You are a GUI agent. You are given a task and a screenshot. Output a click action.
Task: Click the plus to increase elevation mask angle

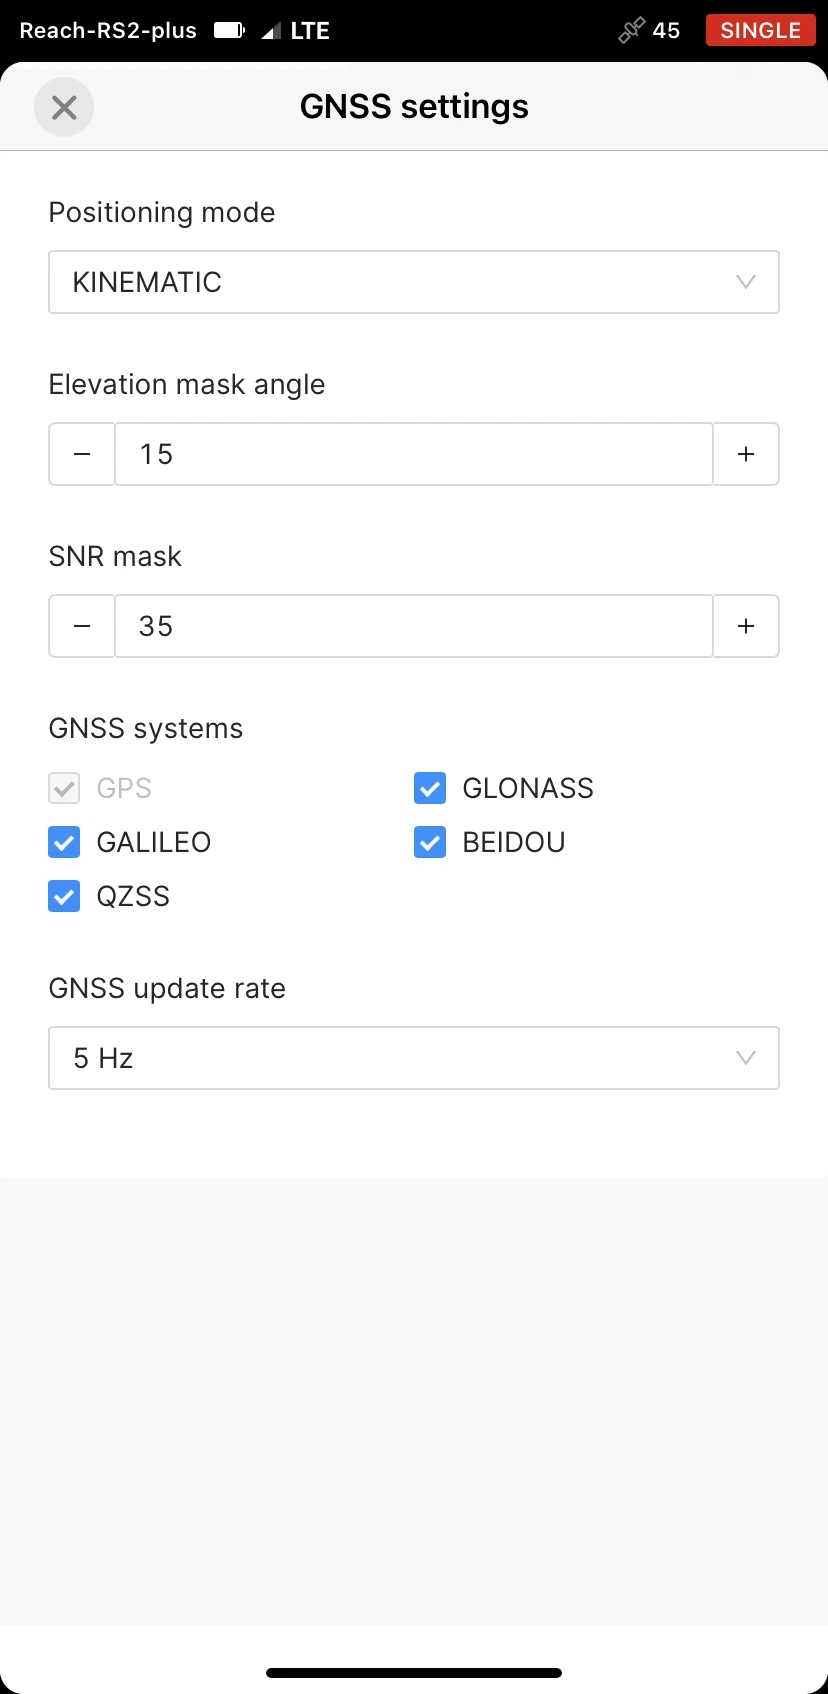tap(746, 454)
